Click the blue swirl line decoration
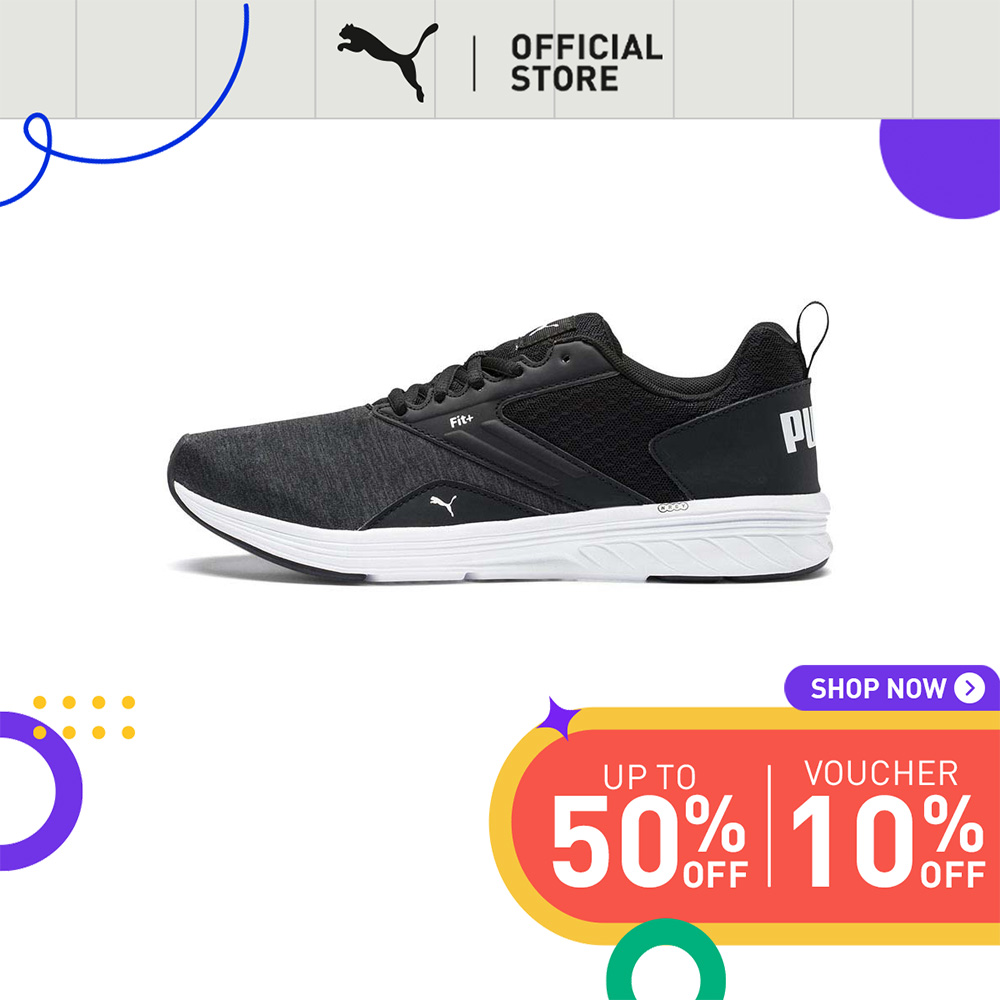The width and height of the screenshot is (1000, 1000). point(125,105)
